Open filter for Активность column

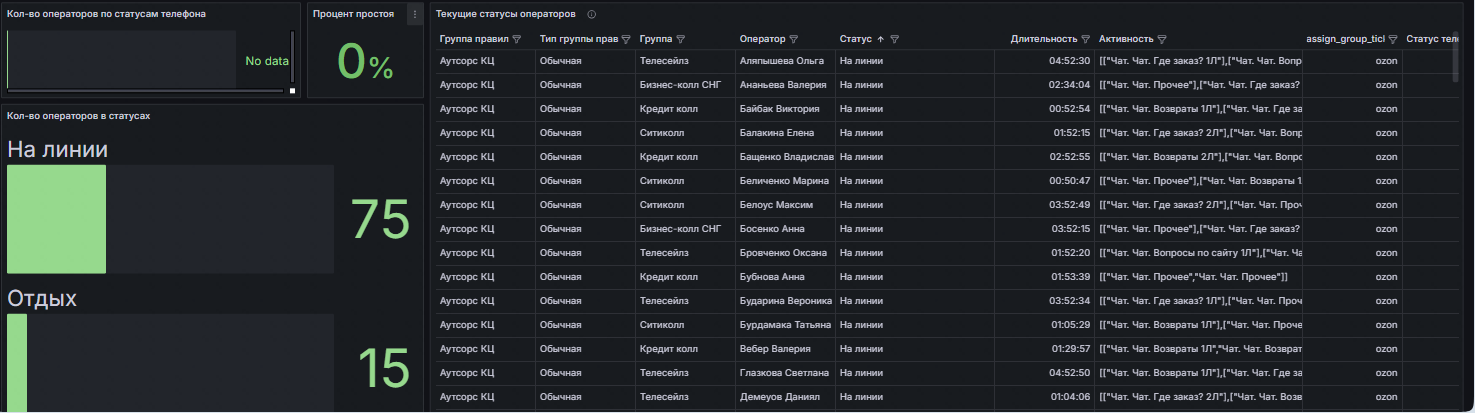coord(1162,39)
